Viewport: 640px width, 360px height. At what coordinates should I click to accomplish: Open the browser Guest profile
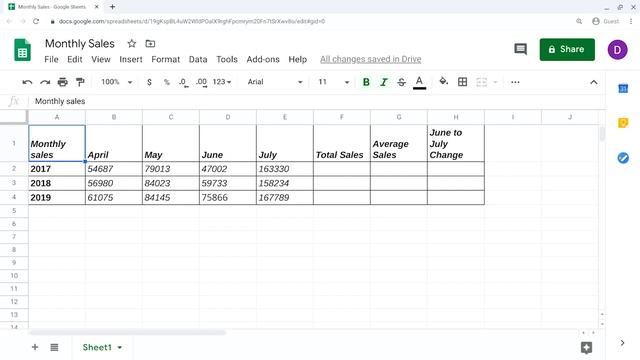click(x=605, y=21)
